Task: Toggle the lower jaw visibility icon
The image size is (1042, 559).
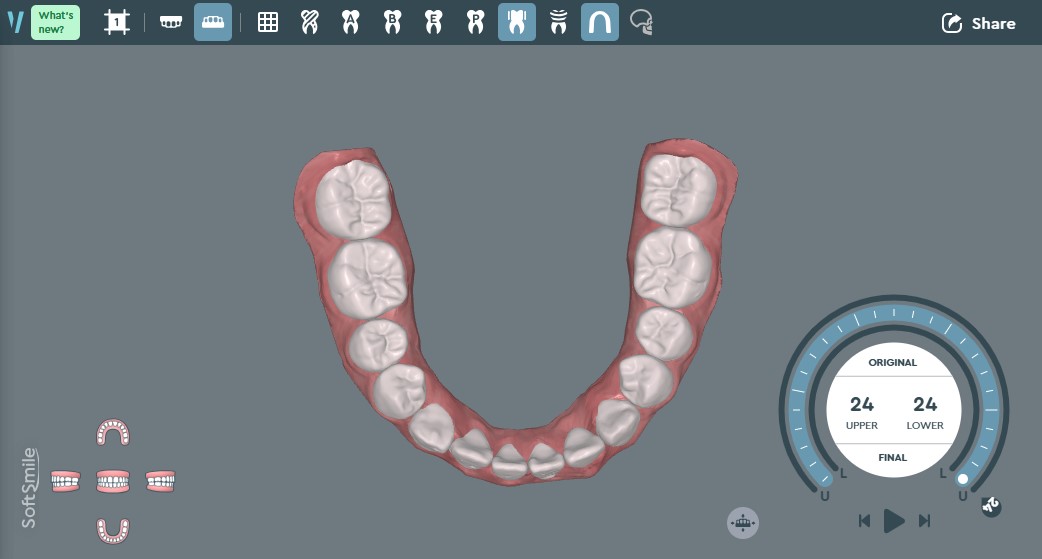Action: (x=213, y=22)
